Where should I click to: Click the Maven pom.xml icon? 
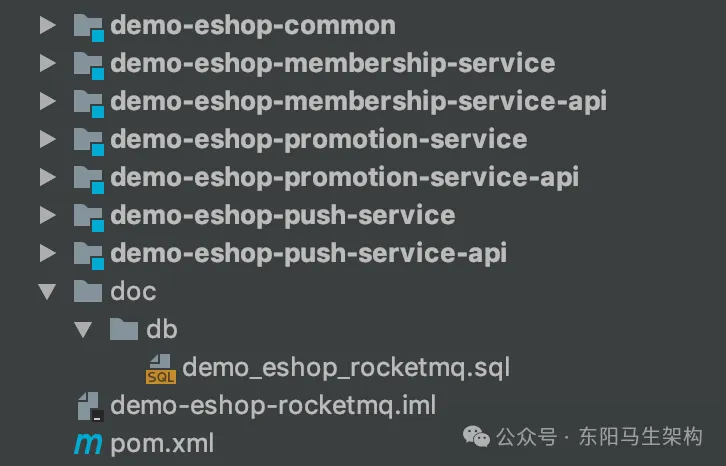89,443
